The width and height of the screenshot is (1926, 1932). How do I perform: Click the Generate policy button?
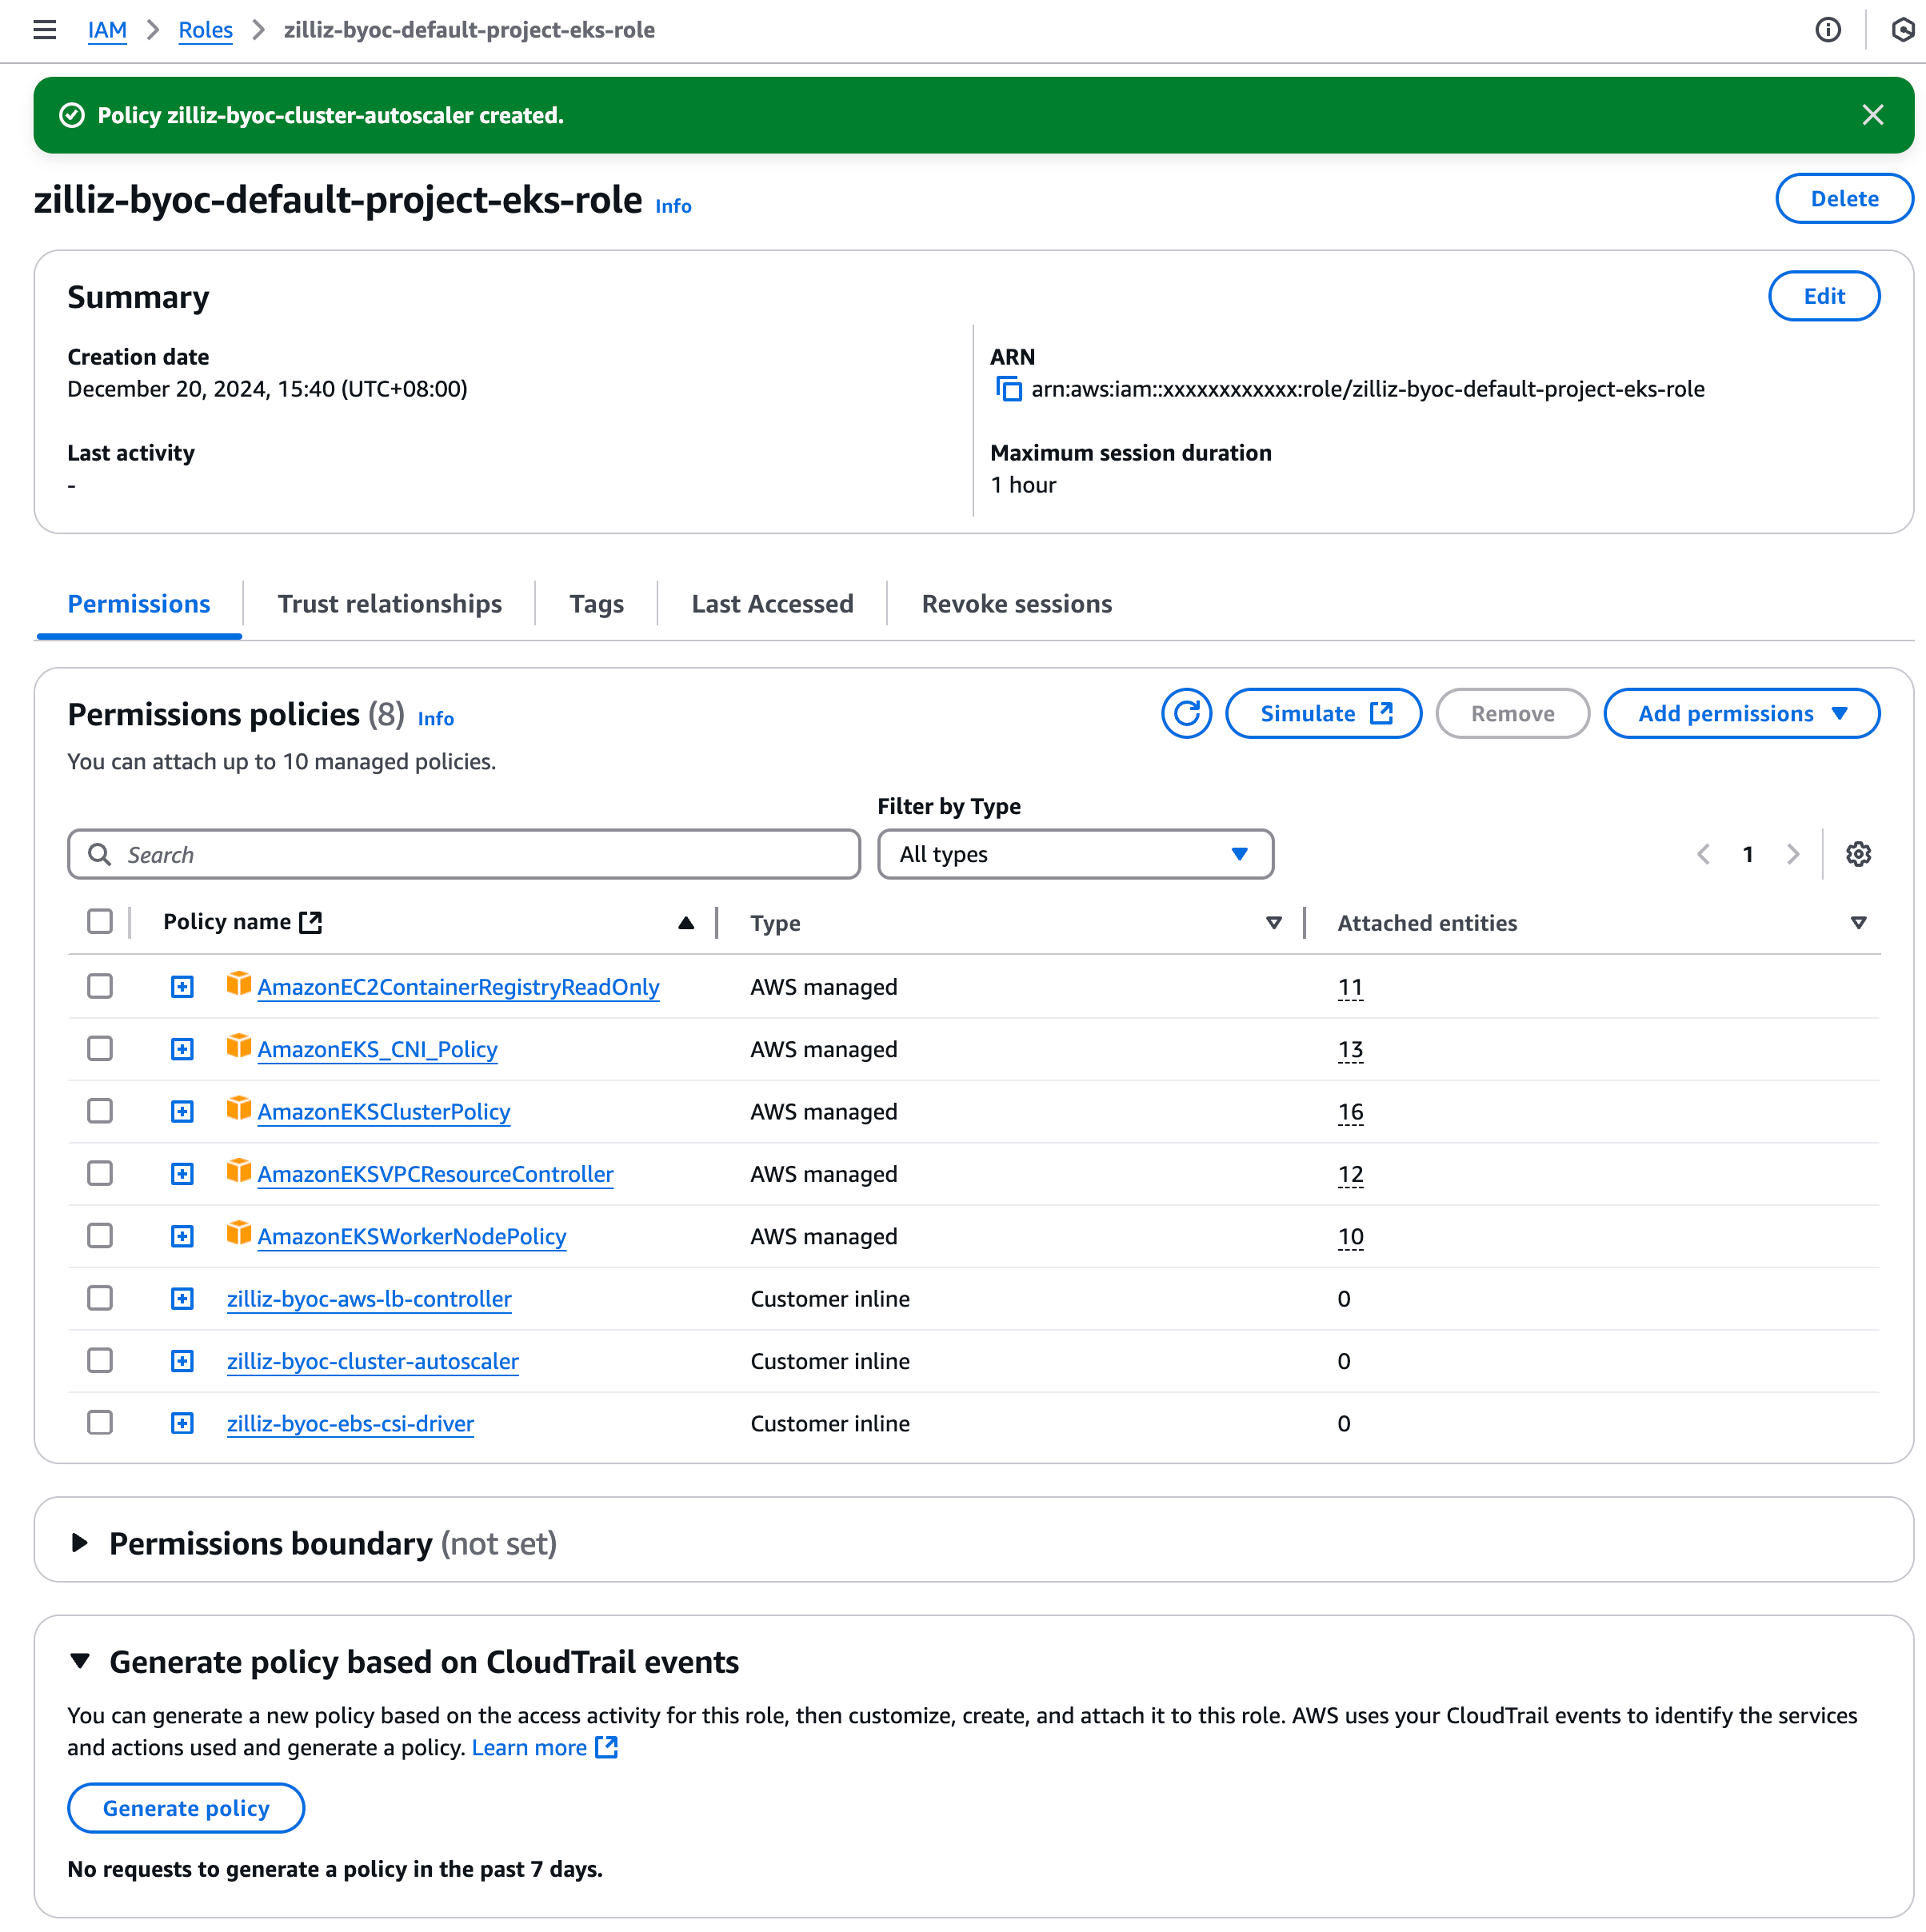pyautogui.click(x=186, y=1808)
